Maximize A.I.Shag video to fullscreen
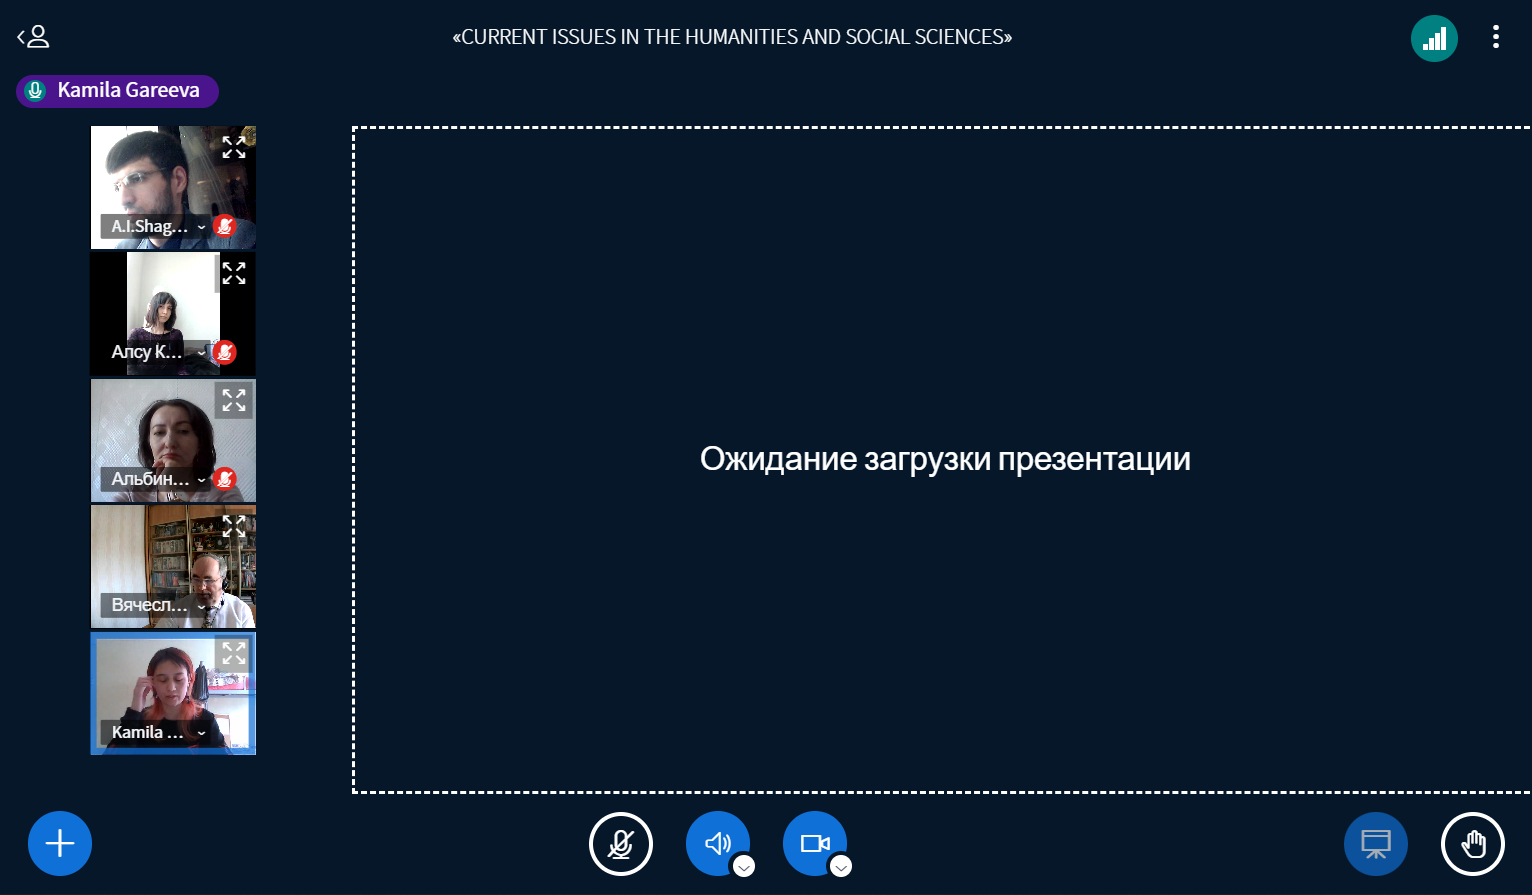Viewport: 1532px width, 895px height. pos(234,148)
